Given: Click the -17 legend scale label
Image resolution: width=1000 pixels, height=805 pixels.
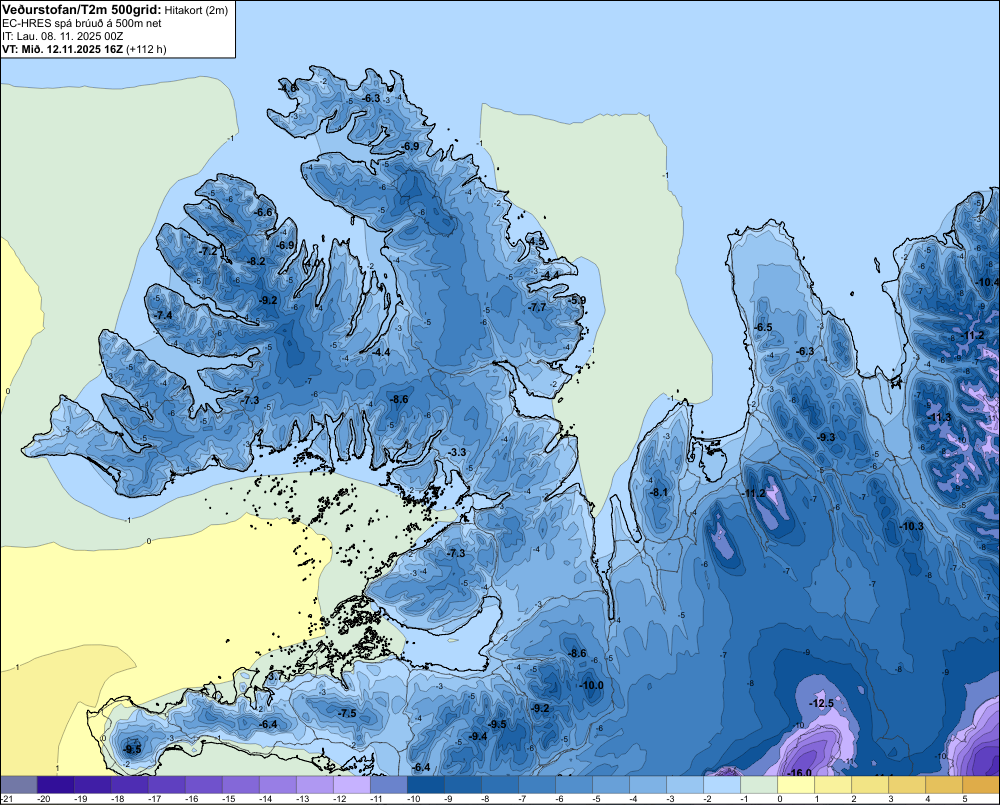Looking at the screenshot, I should 155,799.
